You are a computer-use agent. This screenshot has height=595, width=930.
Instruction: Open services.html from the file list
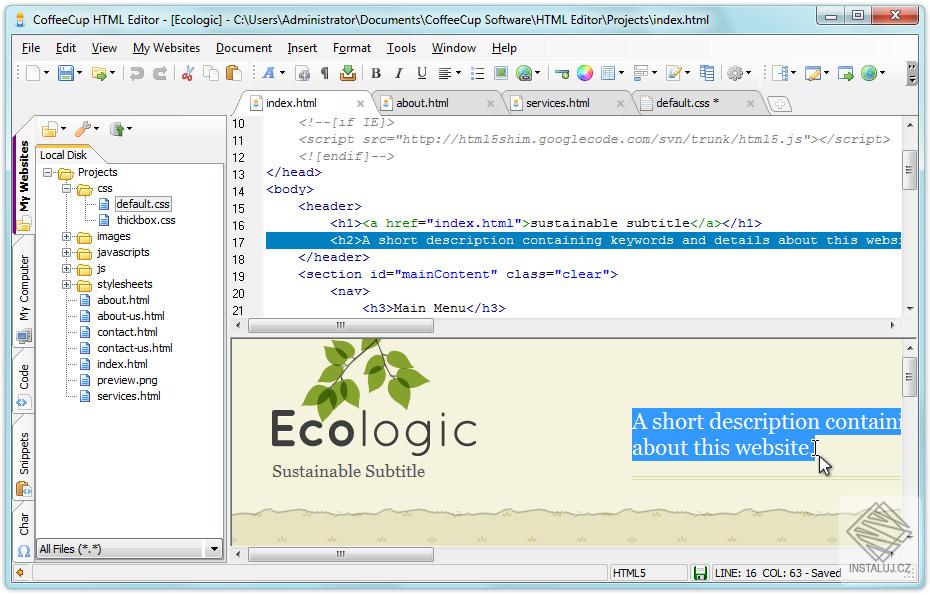[x=129, y=395]
